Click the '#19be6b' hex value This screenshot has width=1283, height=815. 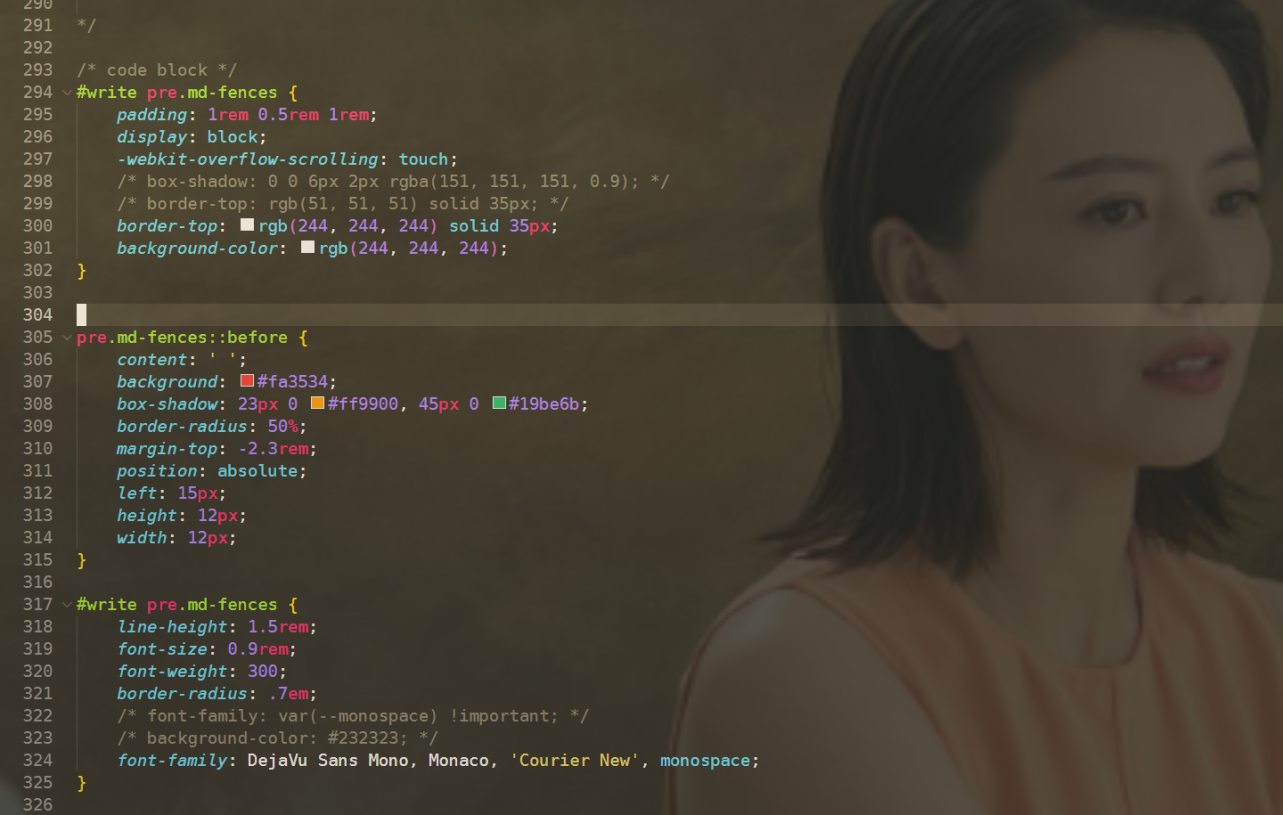click(545, 404)
